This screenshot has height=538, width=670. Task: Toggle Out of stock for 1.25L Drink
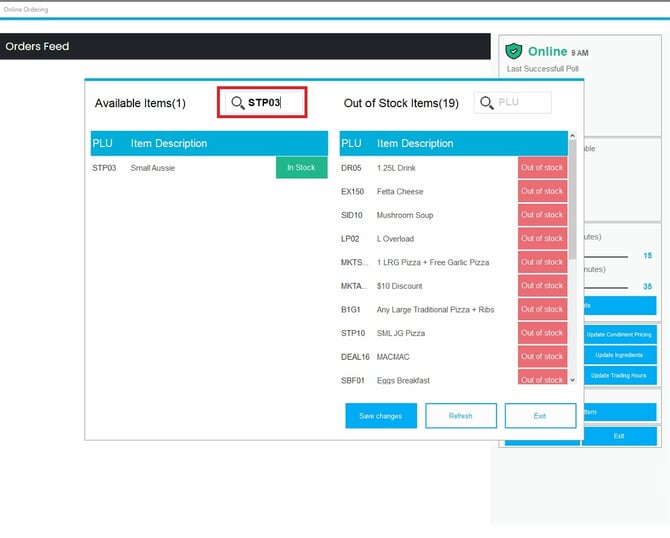click(x=542, y=168)
